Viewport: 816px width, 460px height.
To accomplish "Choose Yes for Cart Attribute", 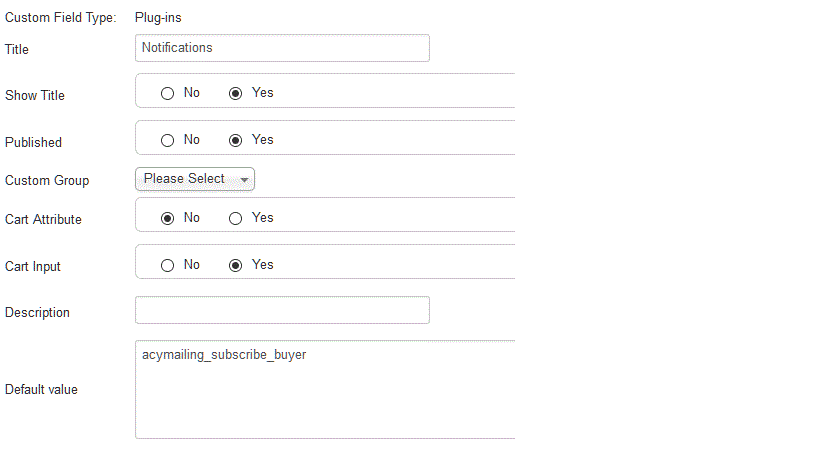I will 236,218.
